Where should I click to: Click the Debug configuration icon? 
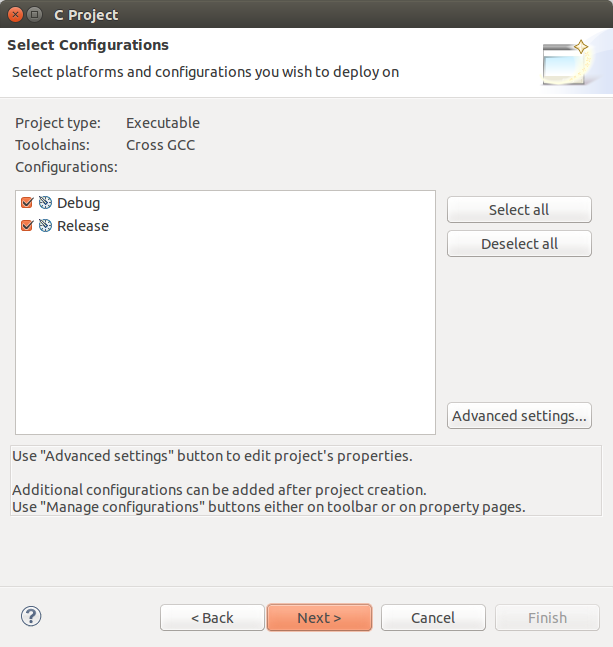coord(45,203)
